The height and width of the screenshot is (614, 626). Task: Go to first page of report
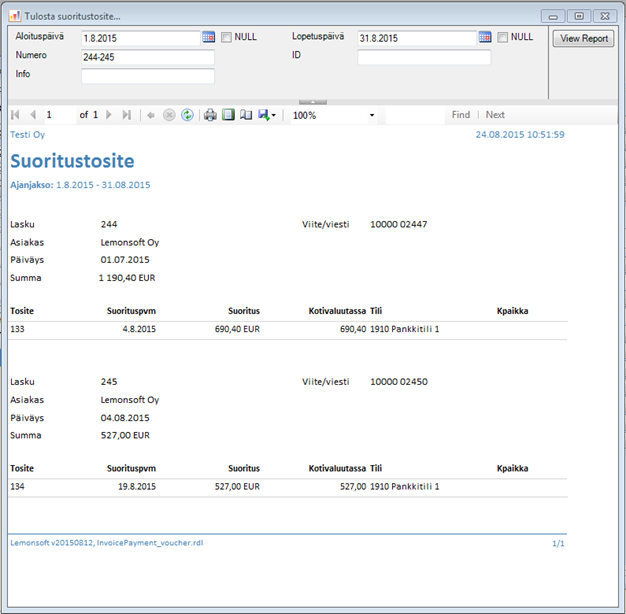pos(15,115)
